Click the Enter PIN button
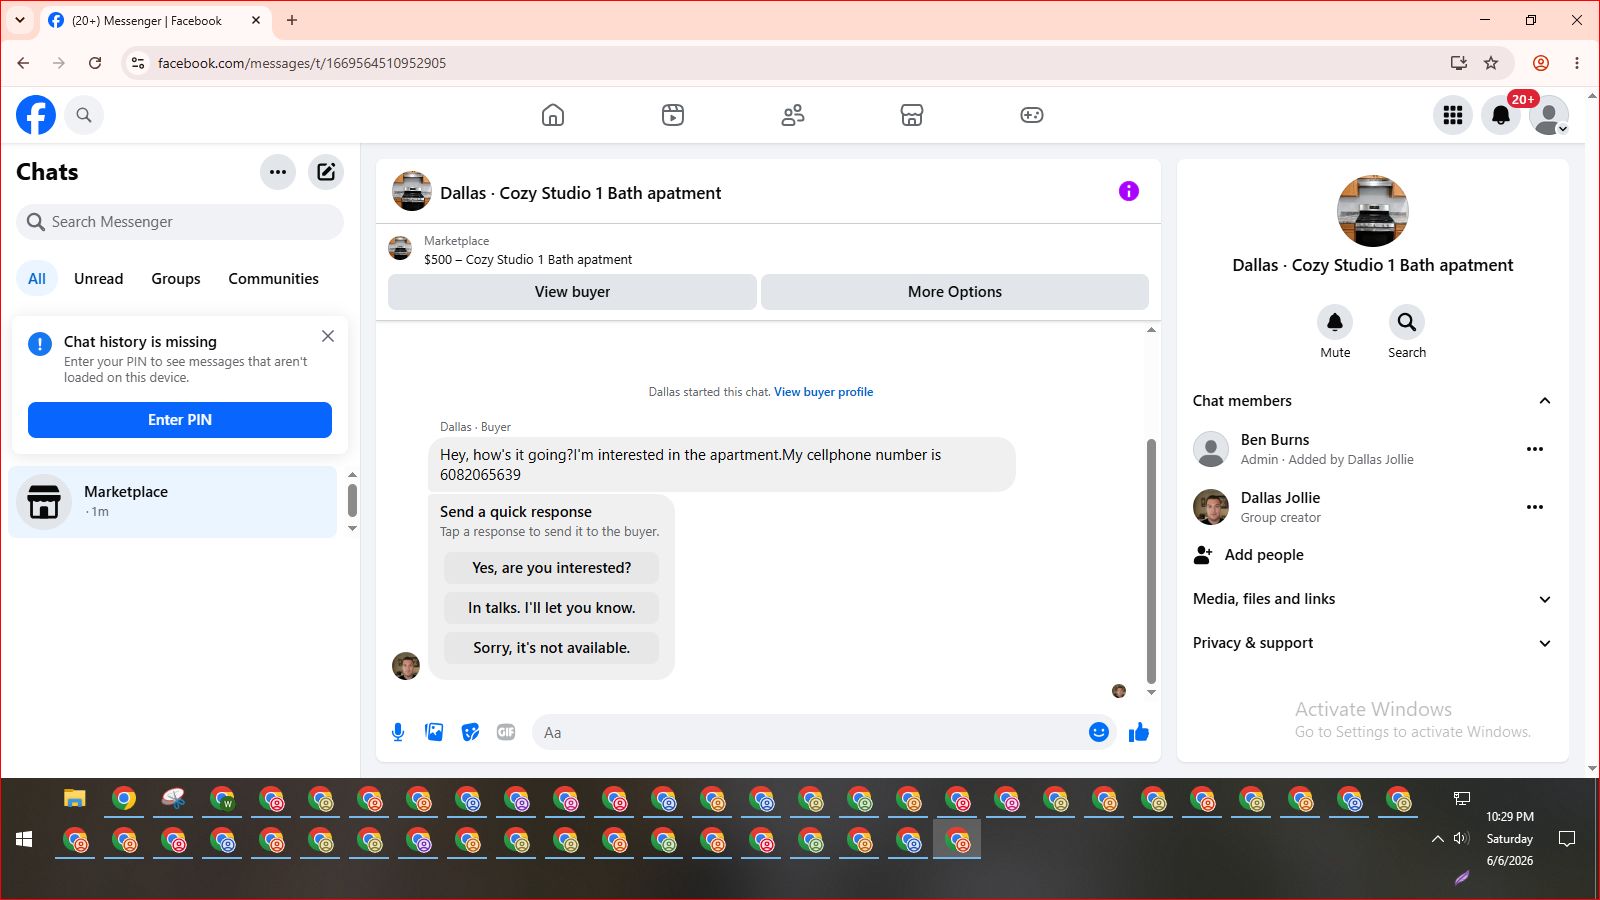This screenshot has width=1600, height=900. point(180,420)
